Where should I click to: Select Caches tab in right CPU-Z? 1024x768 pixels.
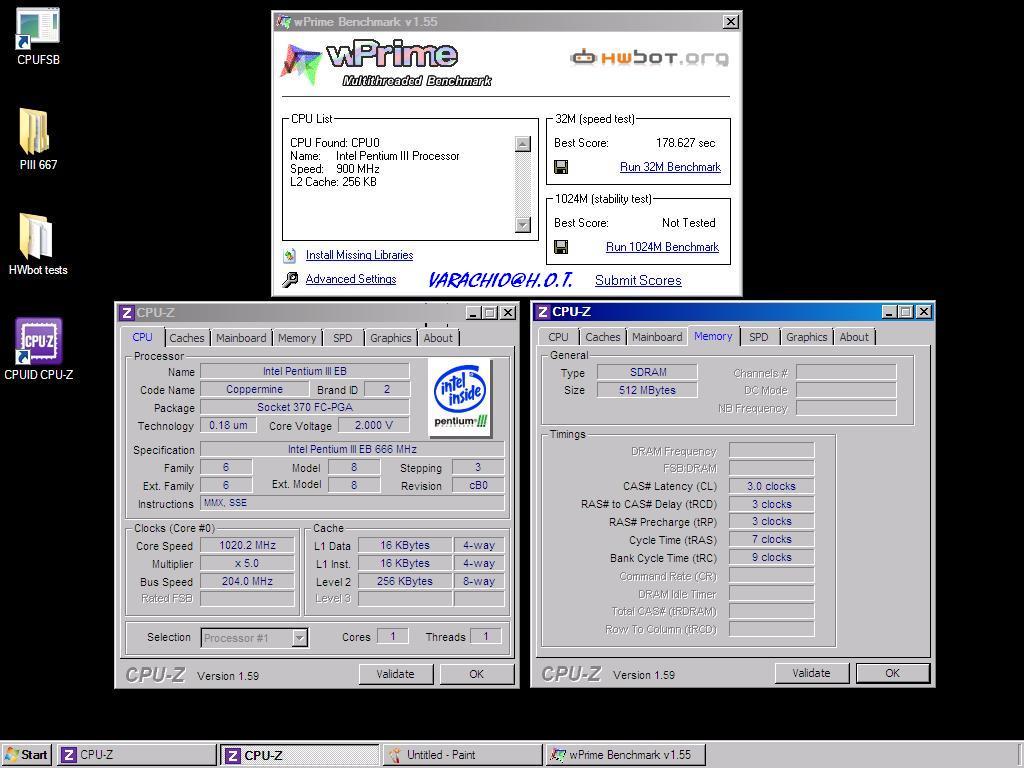click(x=602, y=337)
